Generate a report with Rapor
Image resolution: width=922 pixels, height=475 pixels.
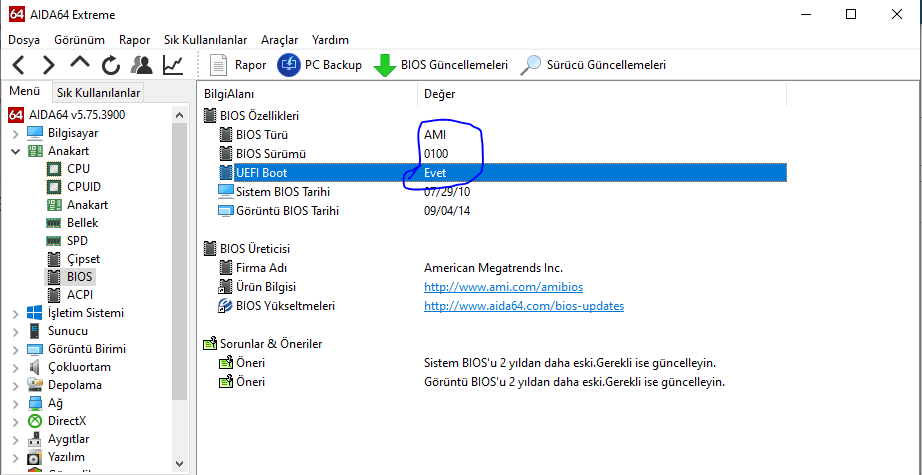tap(238, 65)
